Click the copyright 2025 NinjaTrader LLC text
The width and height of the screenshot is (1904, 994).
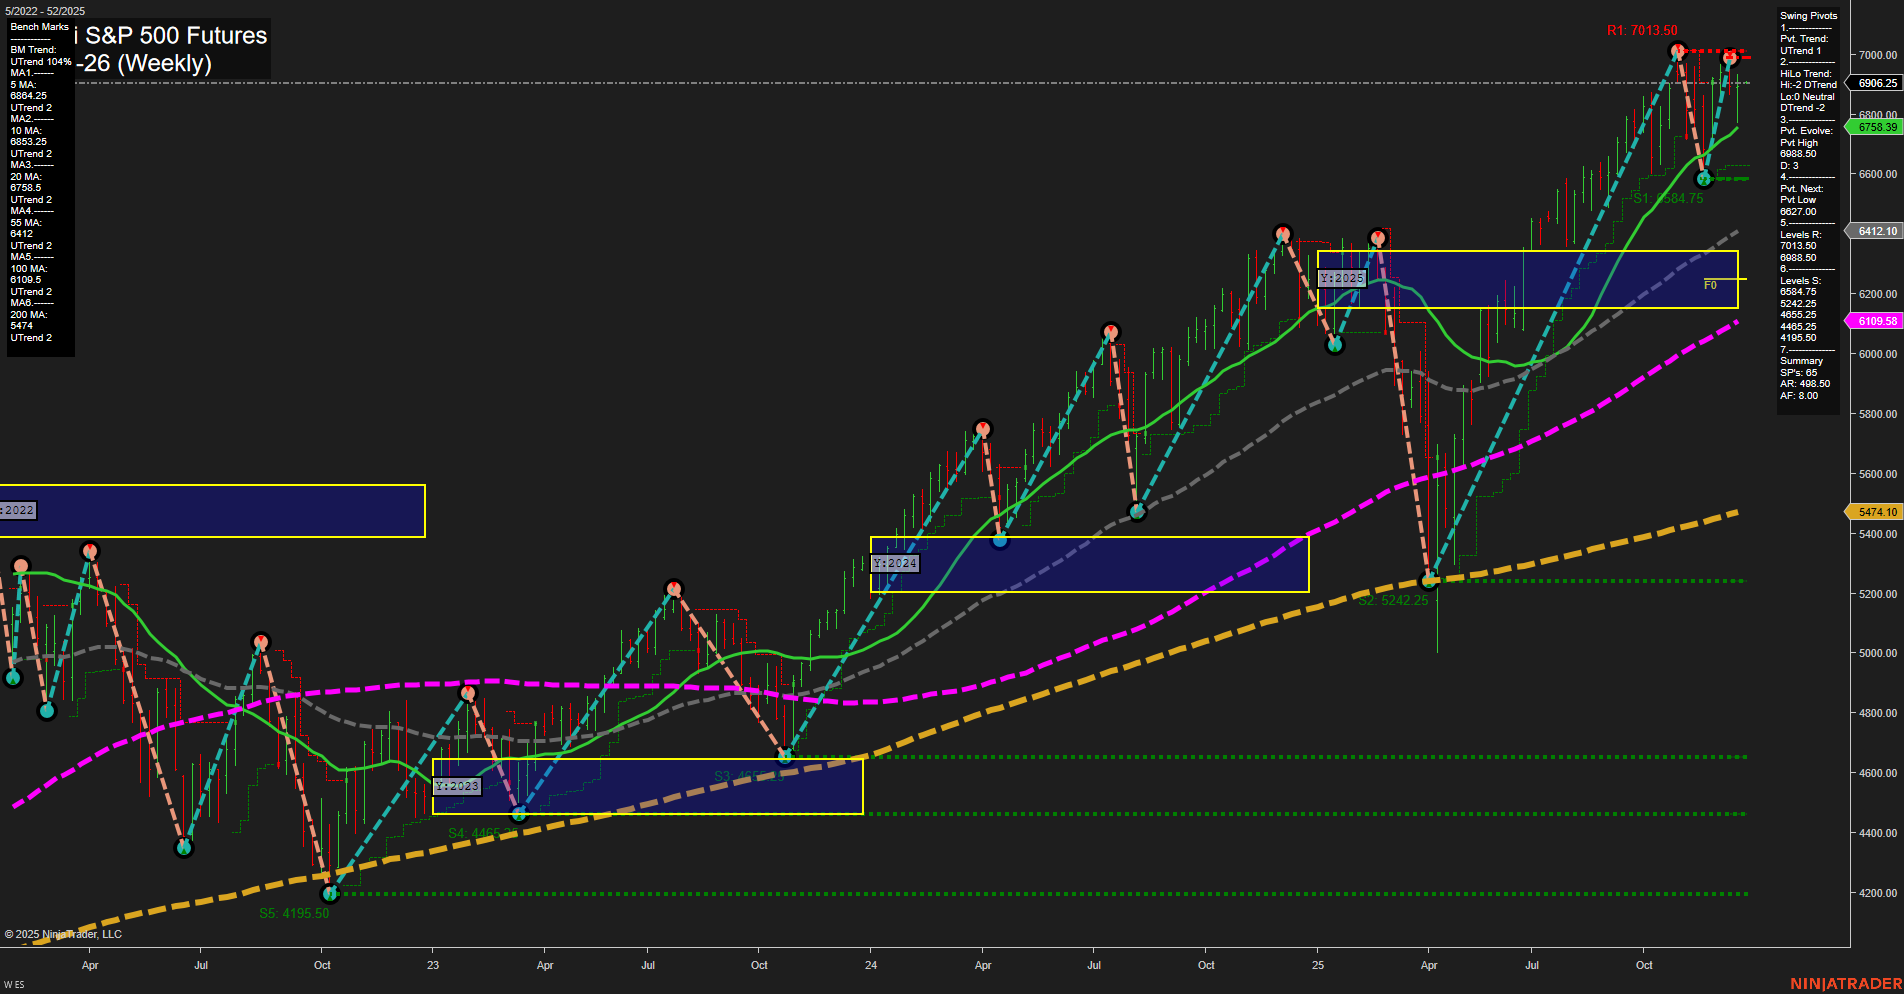[64, 933]
